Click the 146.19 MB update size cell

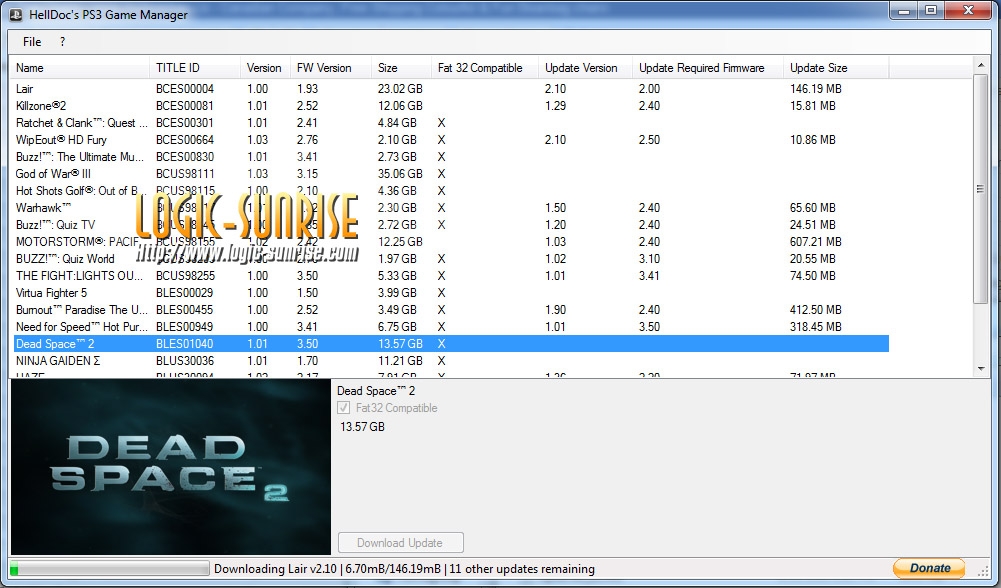[816, 89]
